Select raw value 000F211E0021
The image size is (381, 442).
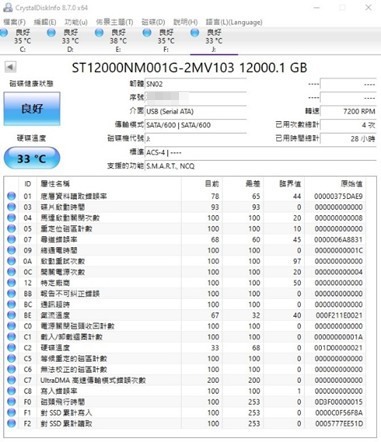[339, 315]
